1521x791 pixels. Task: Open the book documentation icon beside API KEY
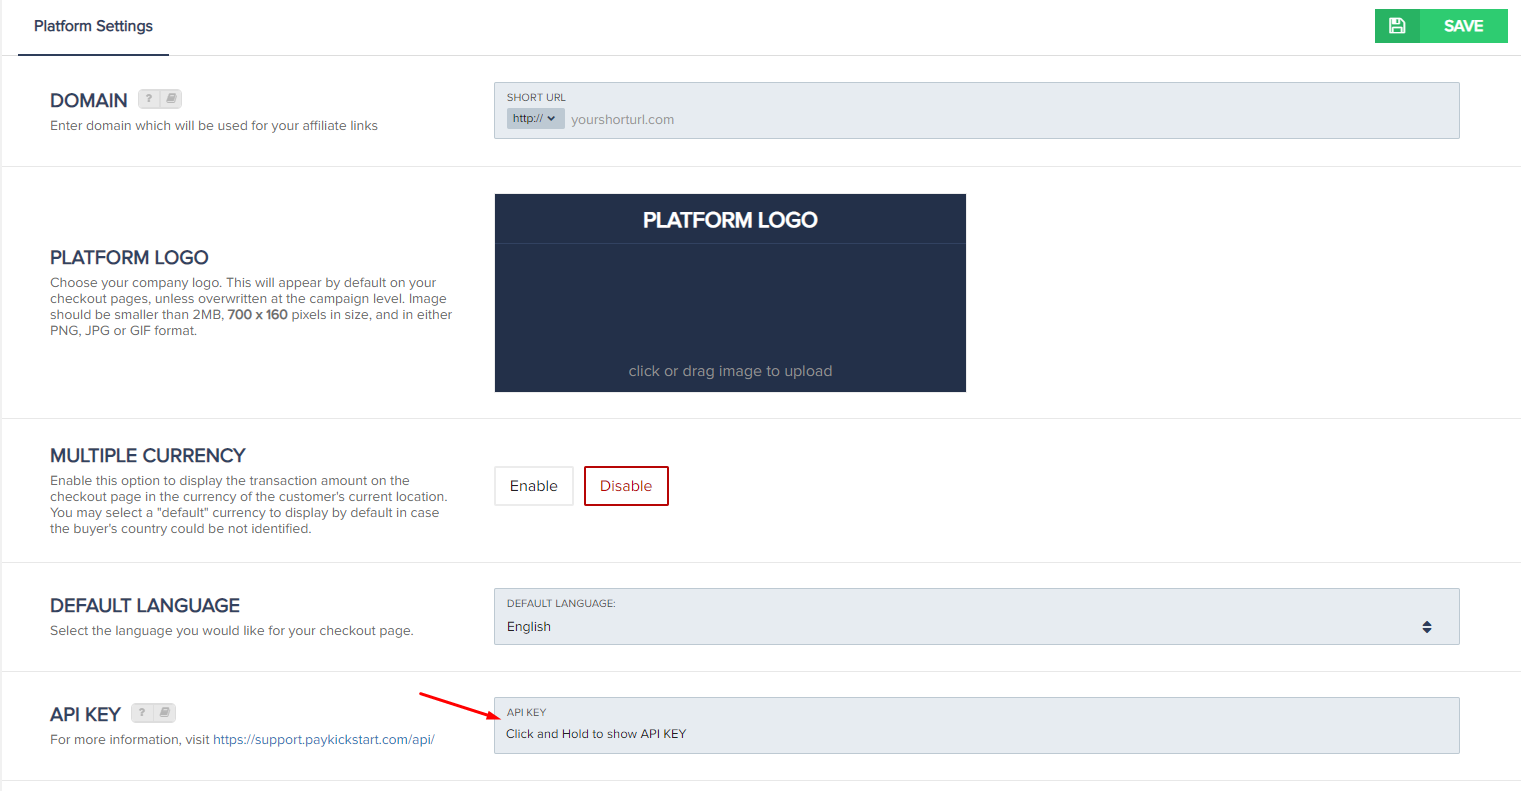pos(165,713)
